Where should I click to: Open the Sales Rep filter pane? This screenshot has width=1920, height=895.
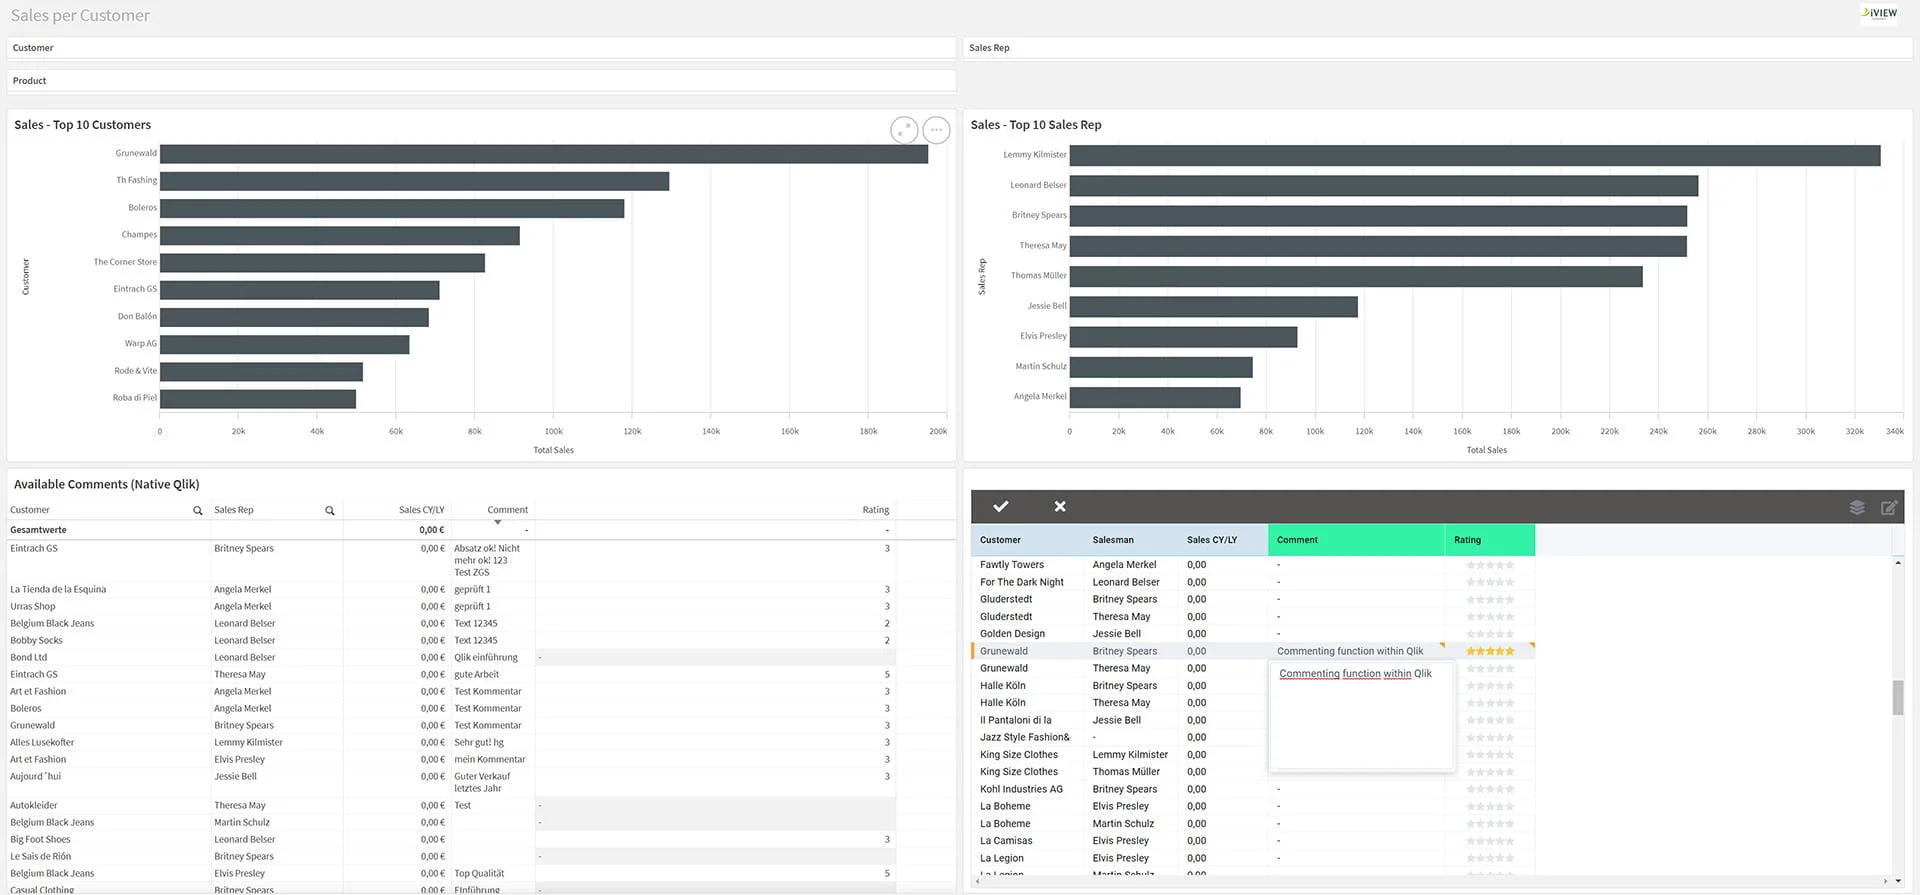click(1437, 48)
